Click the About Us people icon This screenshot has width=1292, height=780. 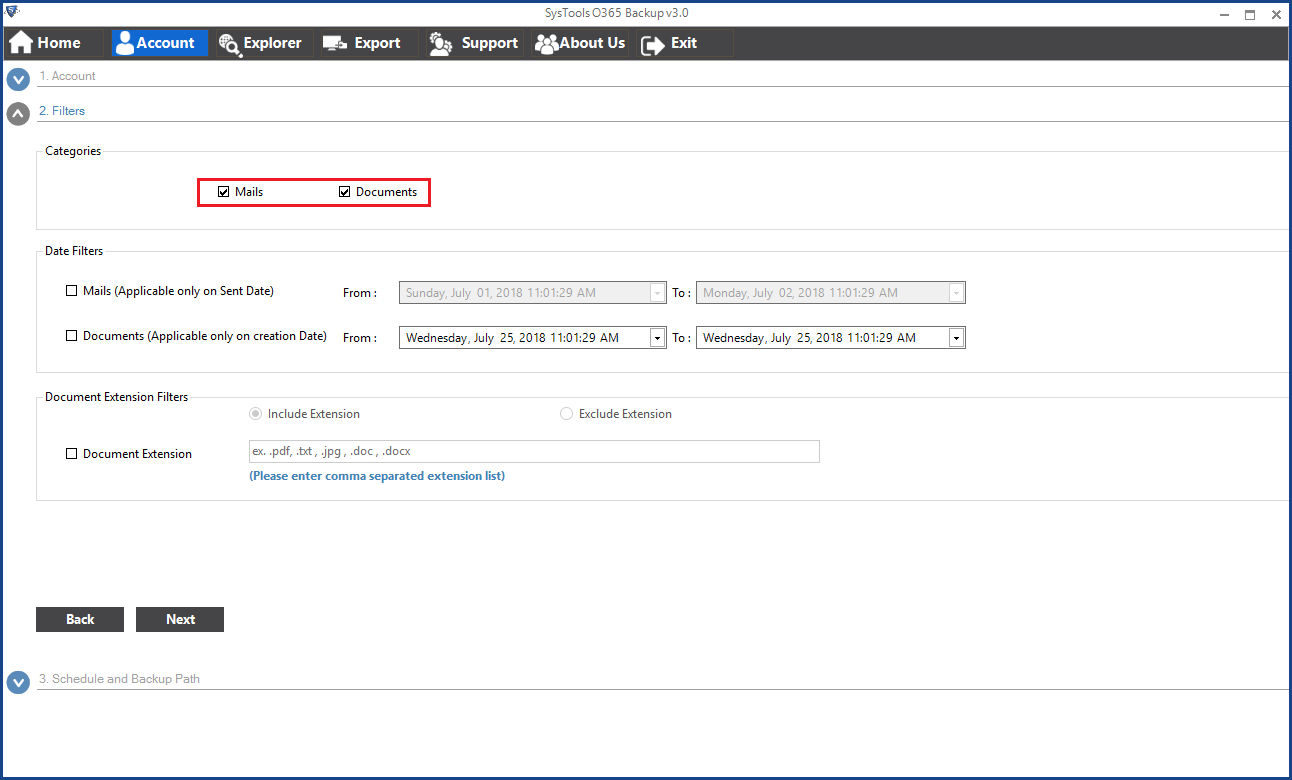point(546,43)
